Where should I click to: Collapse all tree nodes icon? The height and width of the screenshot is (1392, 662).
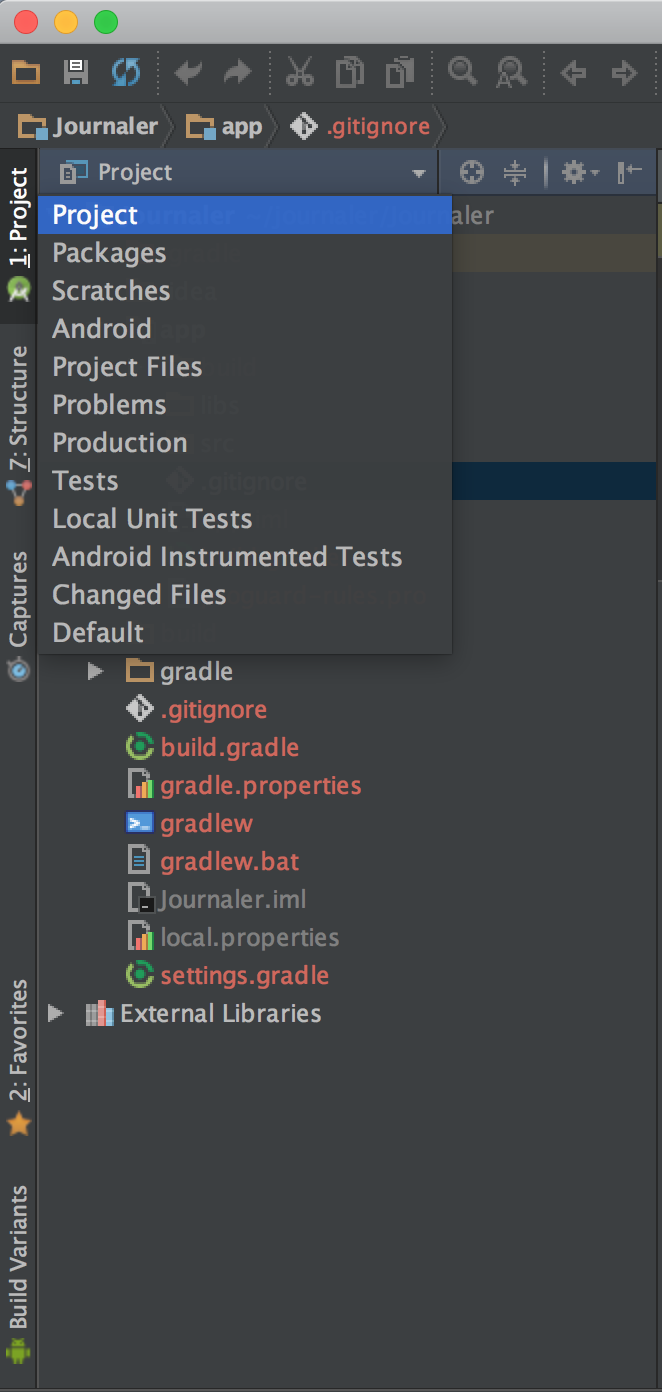[x=514, y=173]
